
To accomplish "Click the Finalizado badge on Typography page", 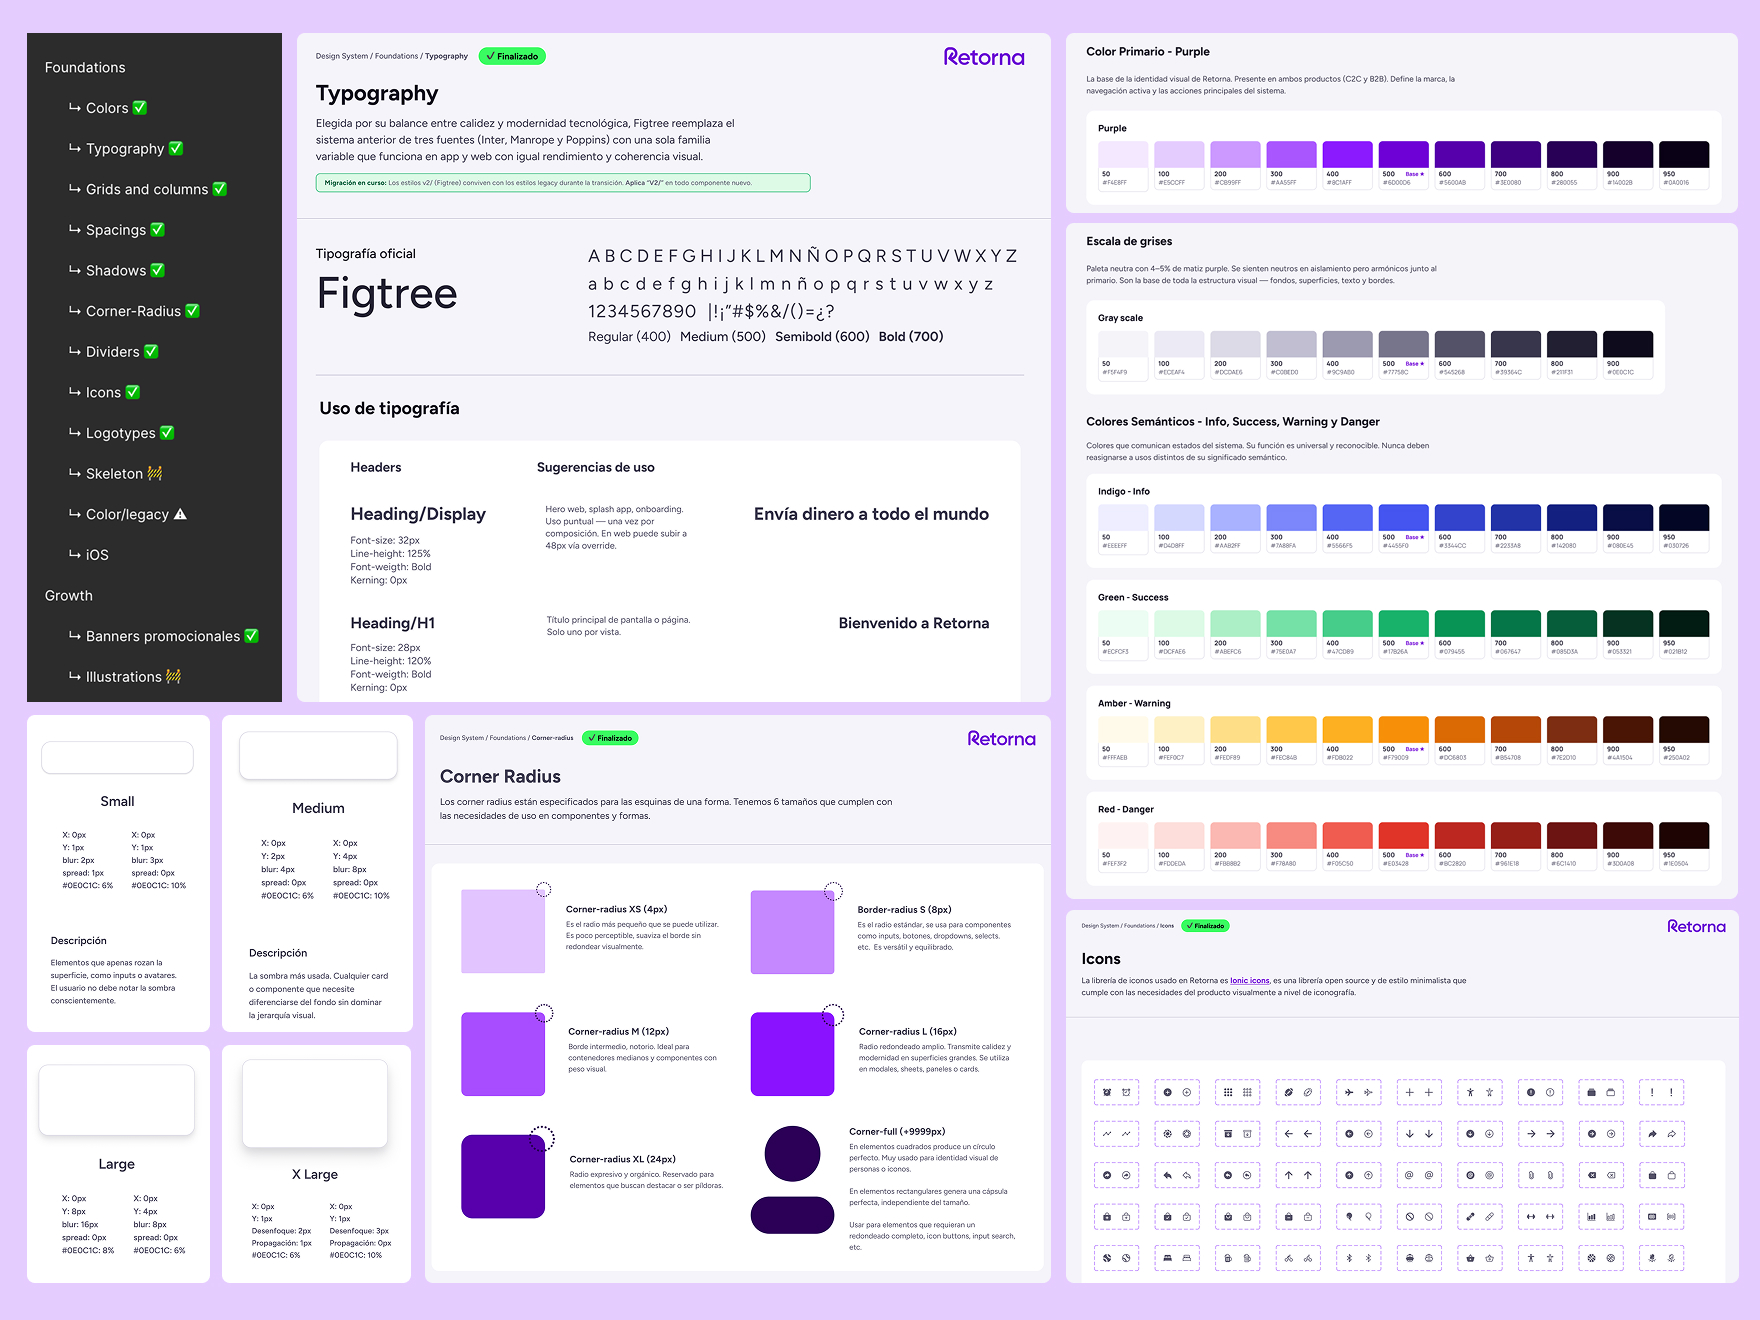I will [x=512, y=56].
